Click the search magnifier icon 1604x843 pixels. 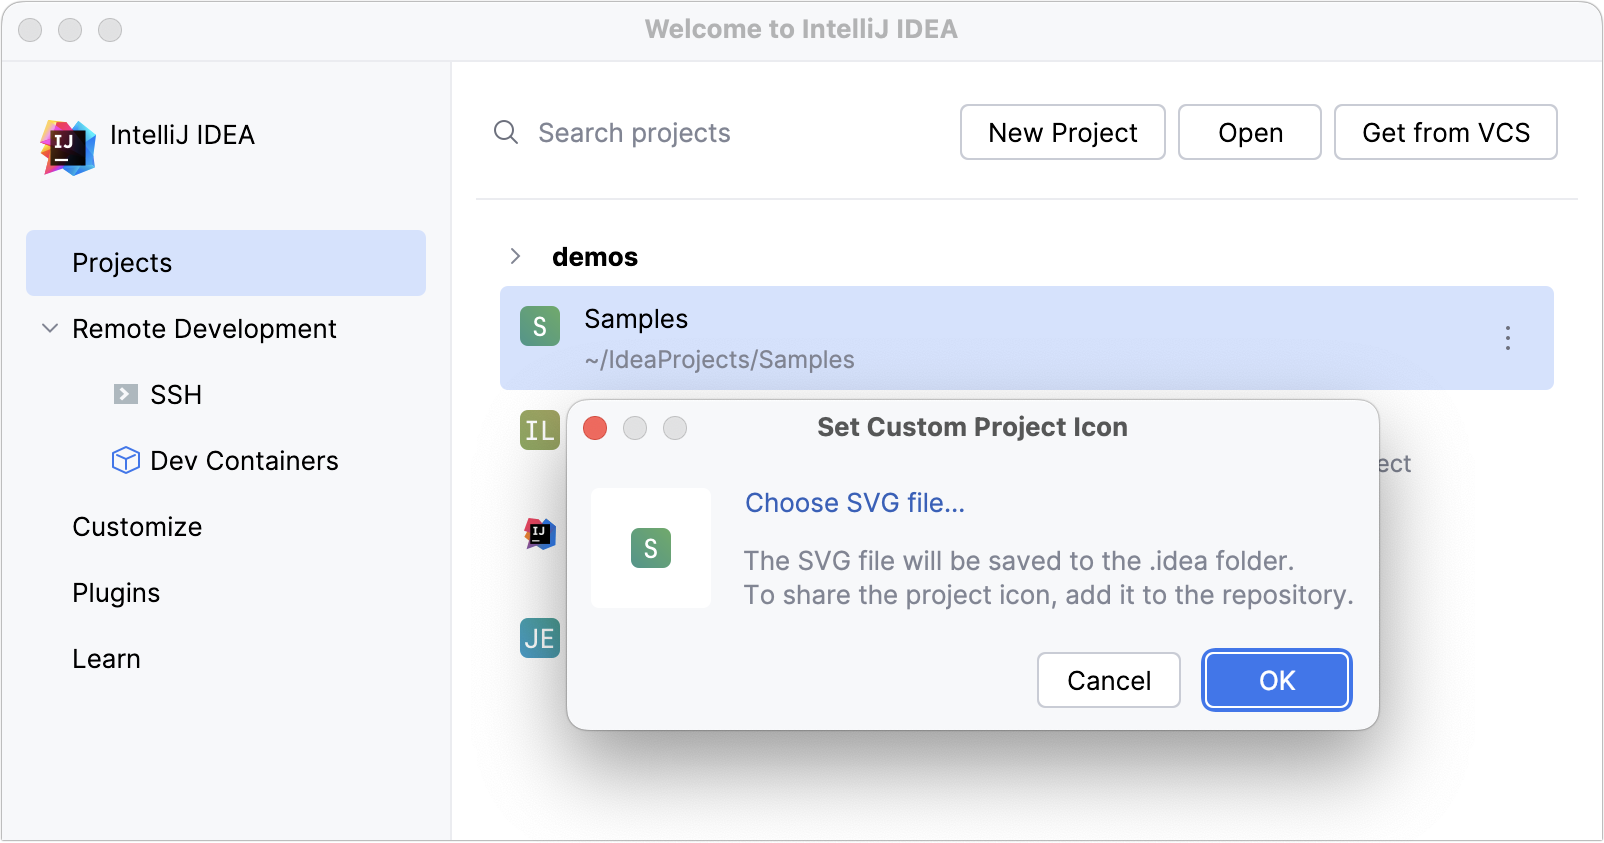[506, 132]
